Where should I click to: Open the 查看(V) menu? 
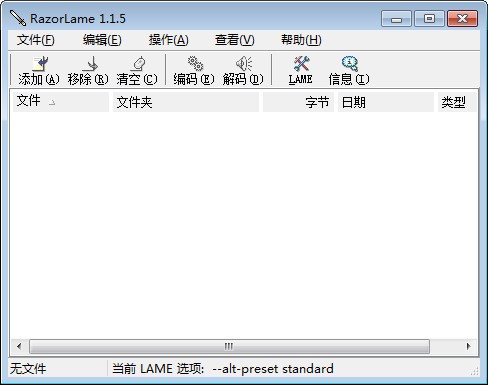coord(235,40)
